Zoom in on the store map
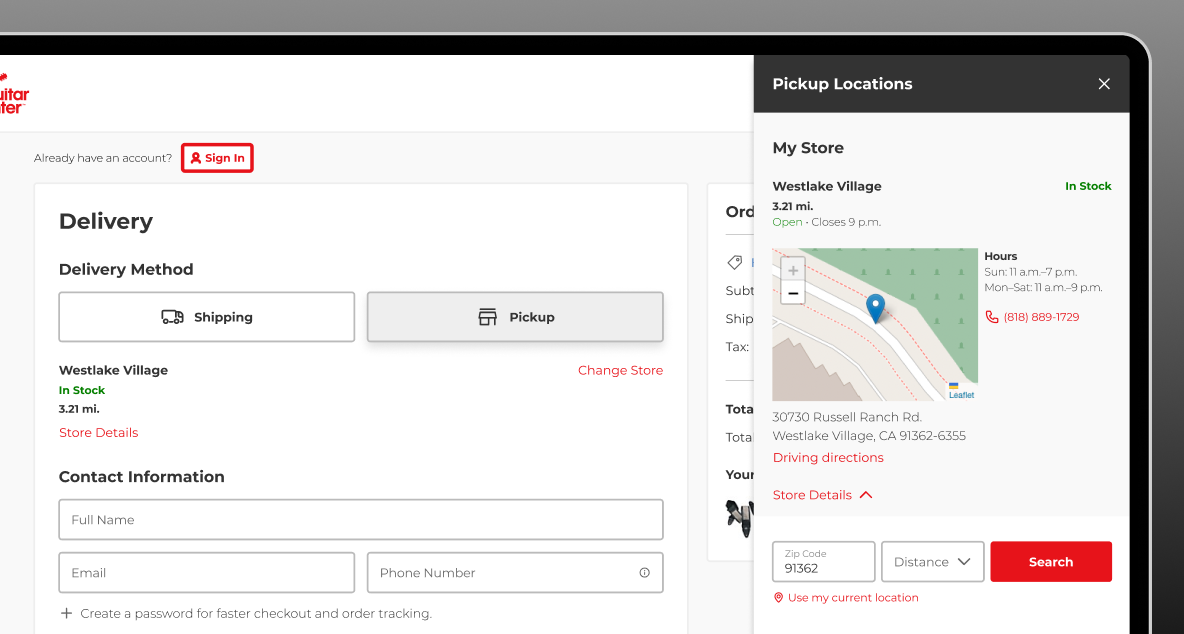This screenshot has height=634, width=1184. (x=793, y=271)
